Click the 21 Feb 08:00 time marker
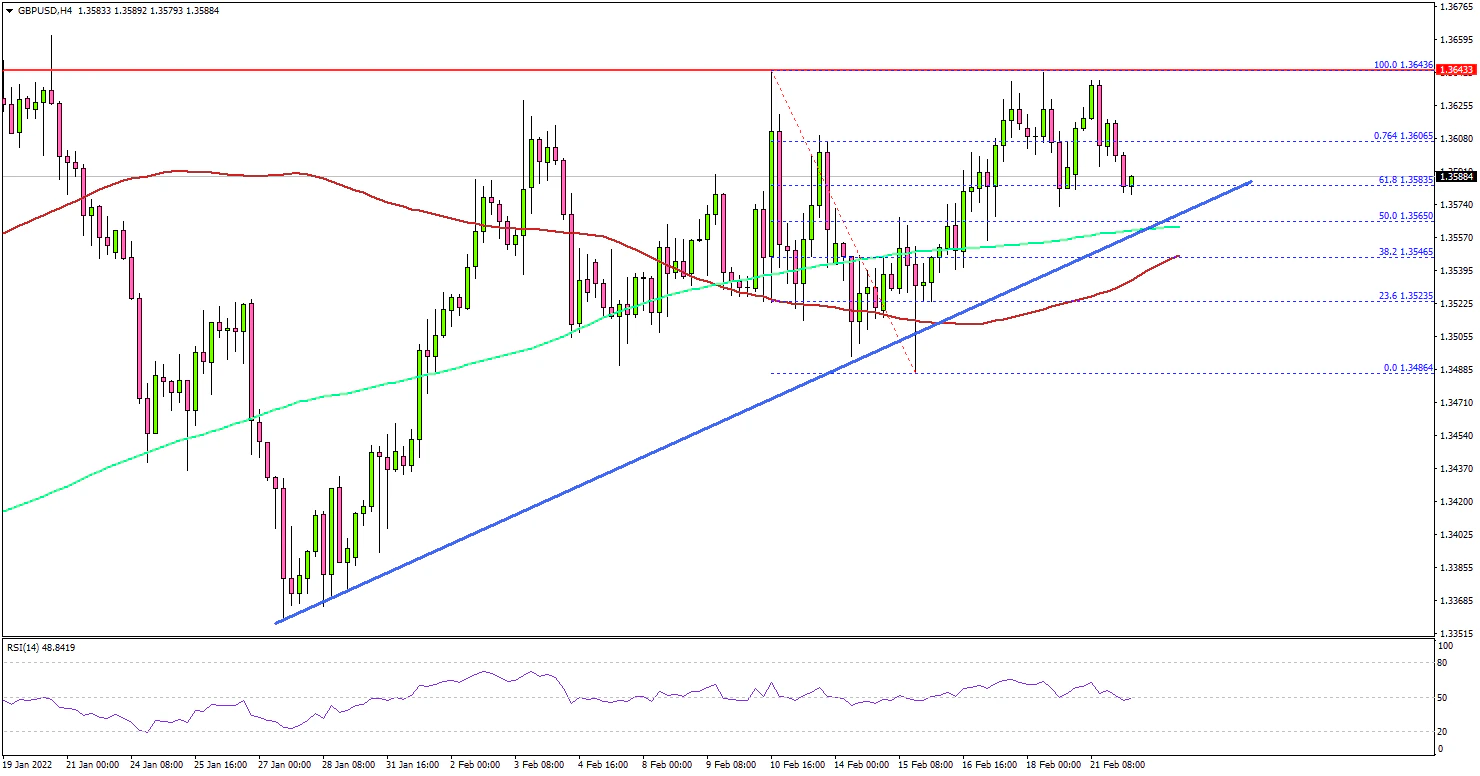 pyautogui.click(x=1119, y=764)
